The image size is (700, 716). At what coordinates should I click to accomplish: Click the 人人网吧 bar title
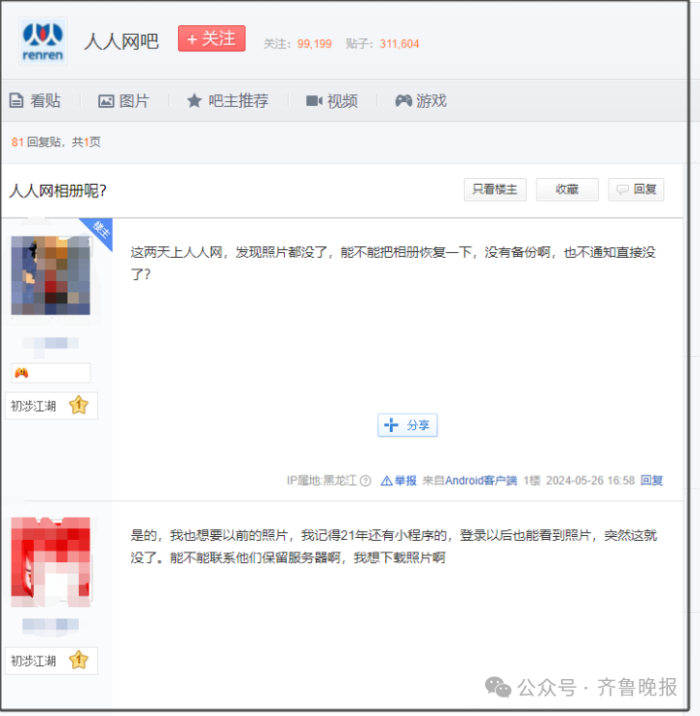121,42
